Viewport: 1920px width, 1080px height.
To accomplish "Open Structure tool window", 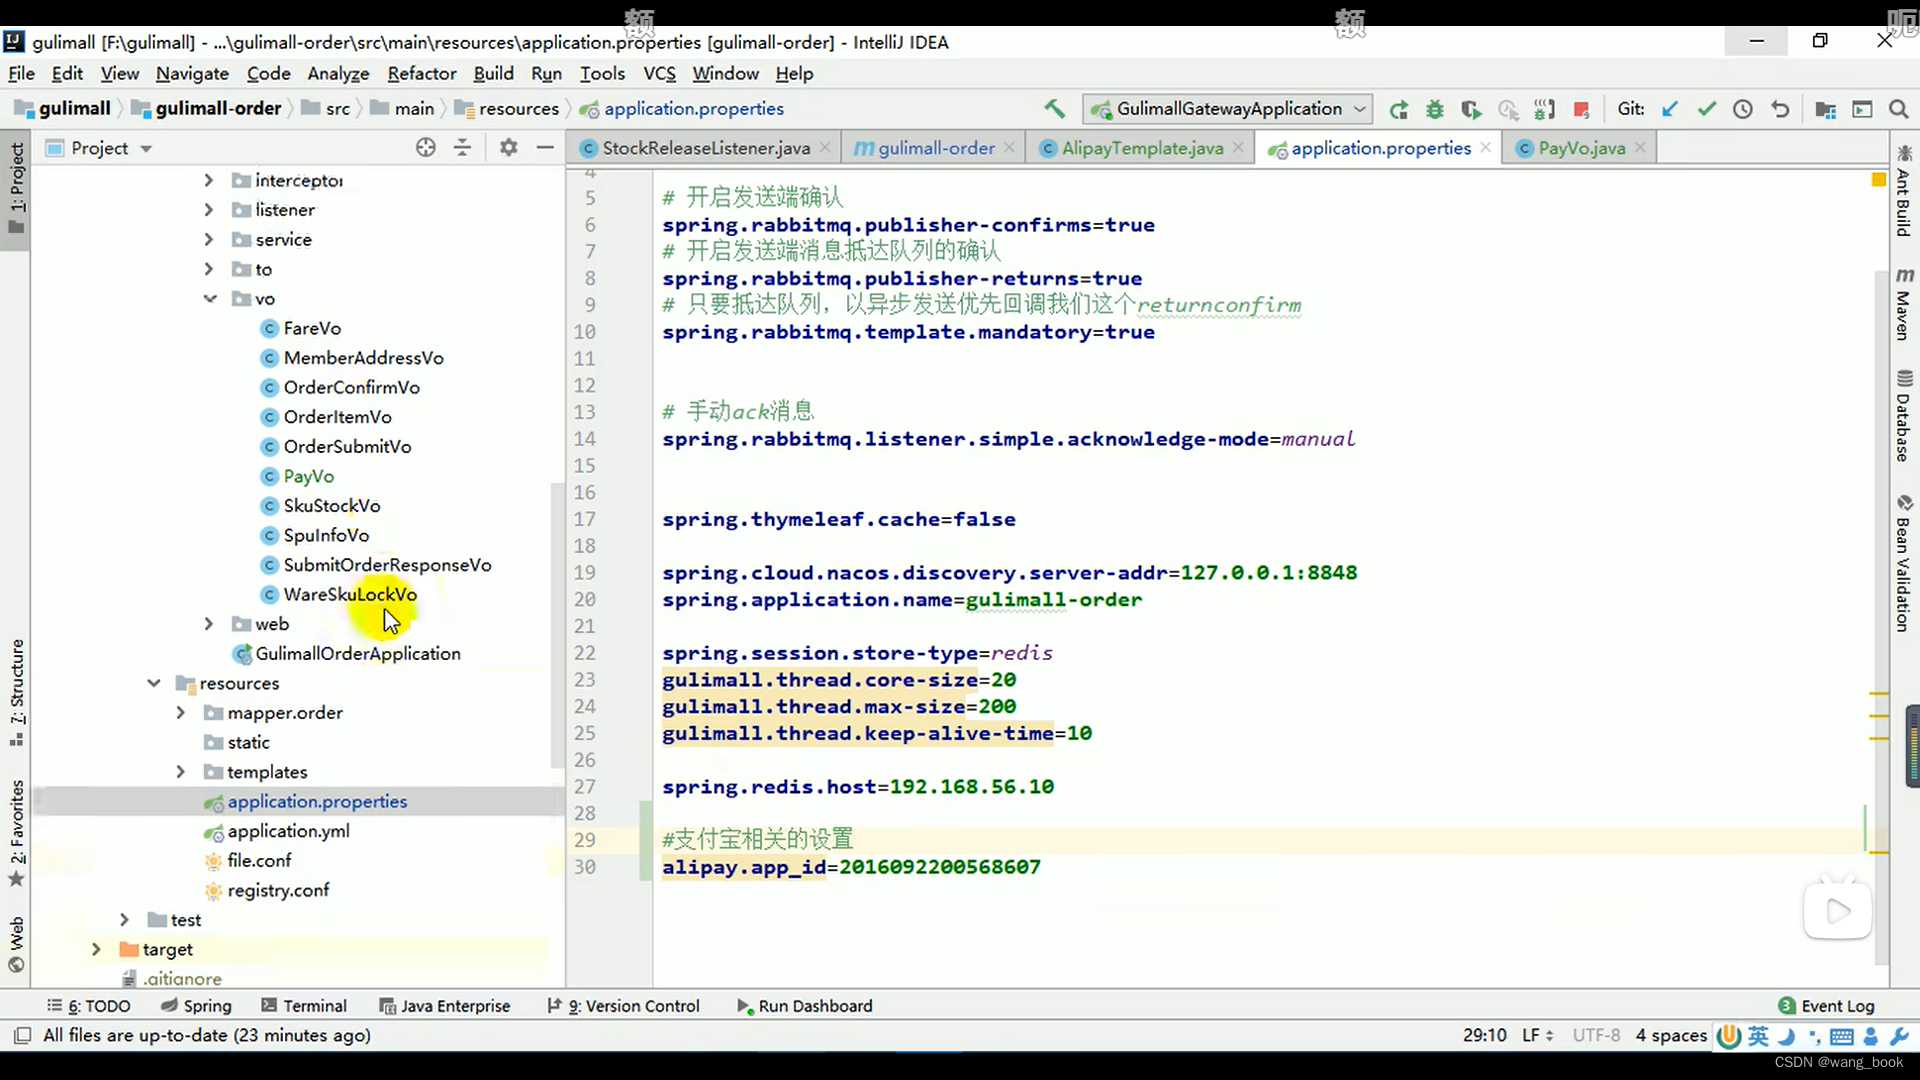I will point(17,692).
